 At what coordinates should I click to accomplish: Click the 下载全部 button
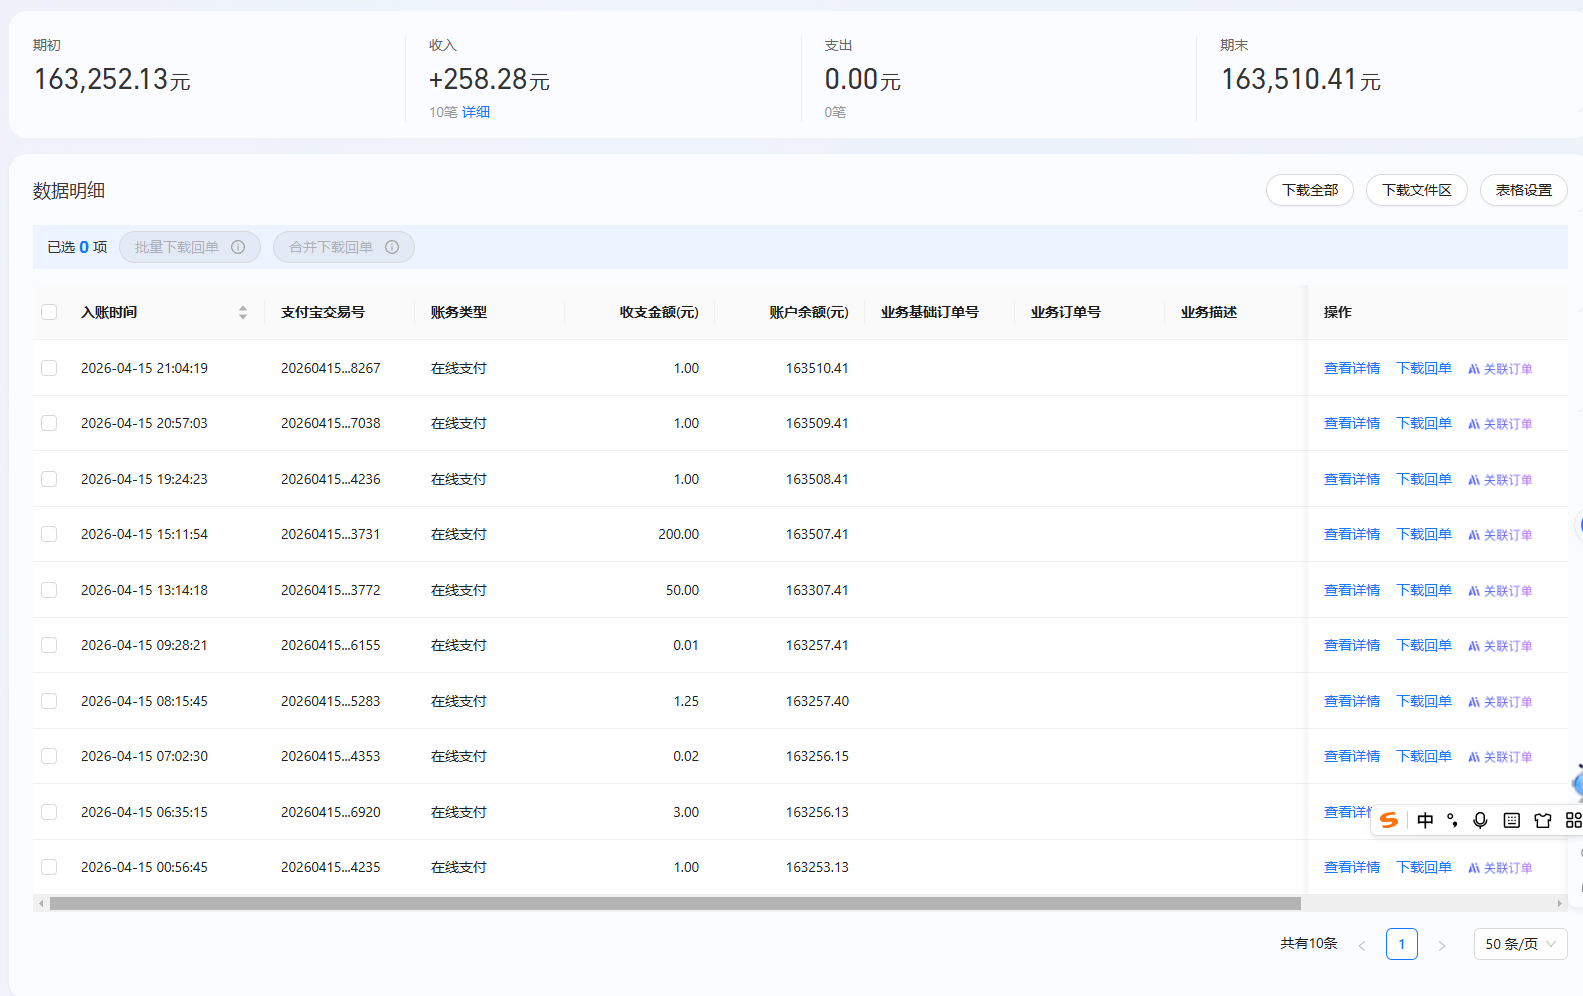click(1309, 190)
